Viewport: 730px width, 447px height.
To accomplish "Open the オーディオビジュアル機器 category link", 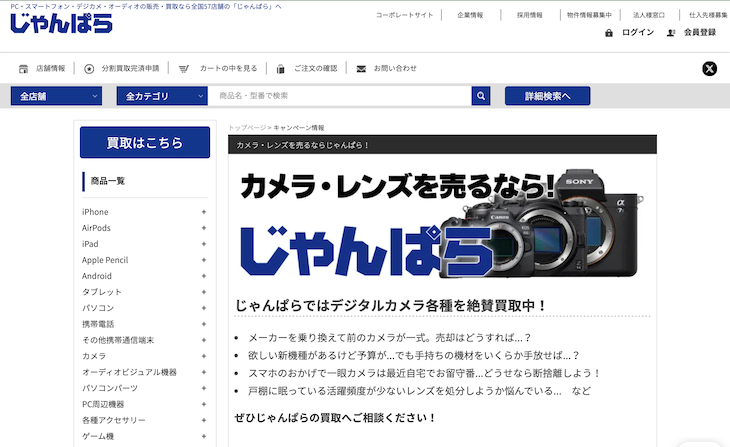I will (x=129, y=372).
